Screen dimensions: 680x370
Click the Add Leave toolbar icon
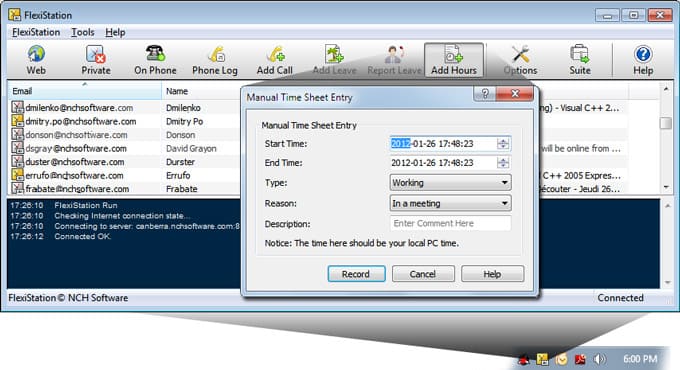coord(334,60)
